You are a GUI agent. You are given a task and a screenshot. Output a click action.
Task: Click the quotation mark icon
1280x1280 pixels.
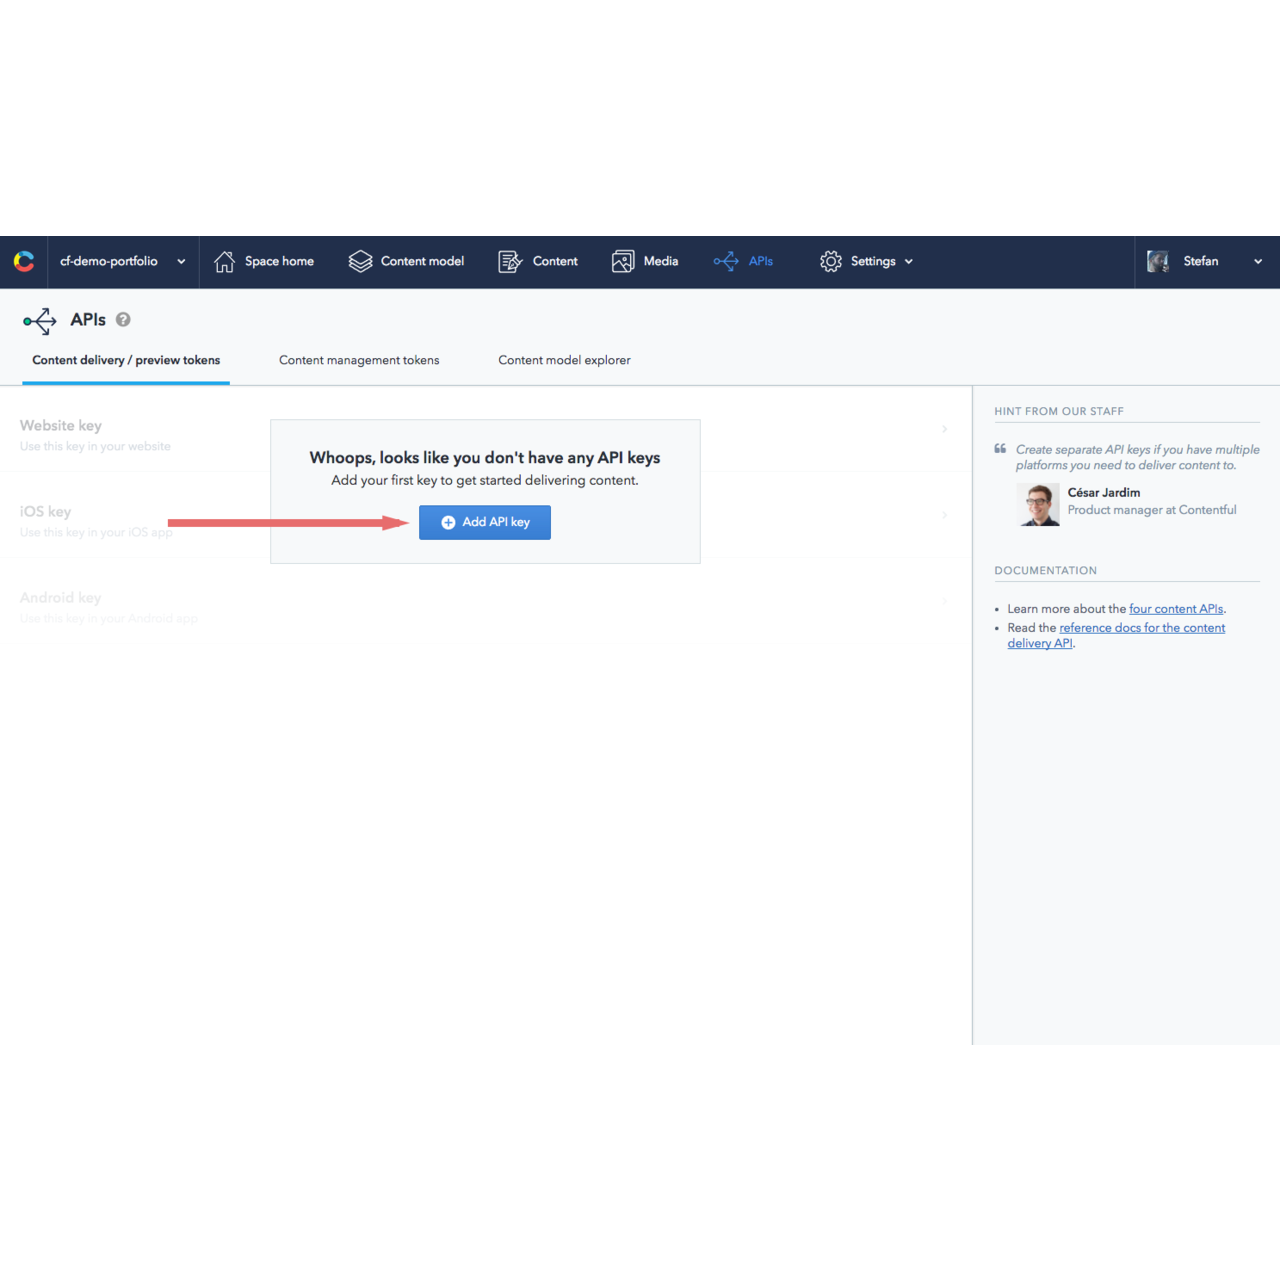point(1000,449)
